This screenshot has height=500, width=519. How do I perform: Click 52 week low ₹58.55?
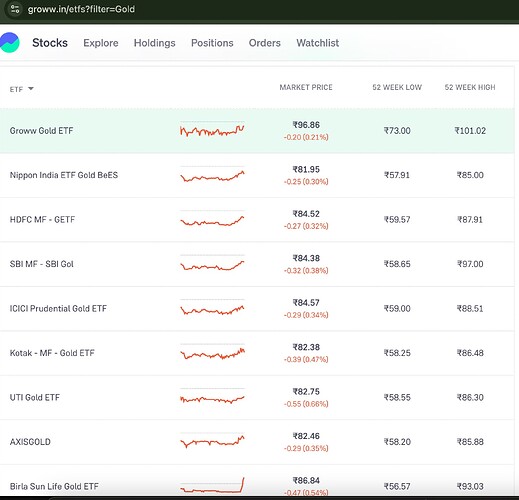[x=397, y=397]
